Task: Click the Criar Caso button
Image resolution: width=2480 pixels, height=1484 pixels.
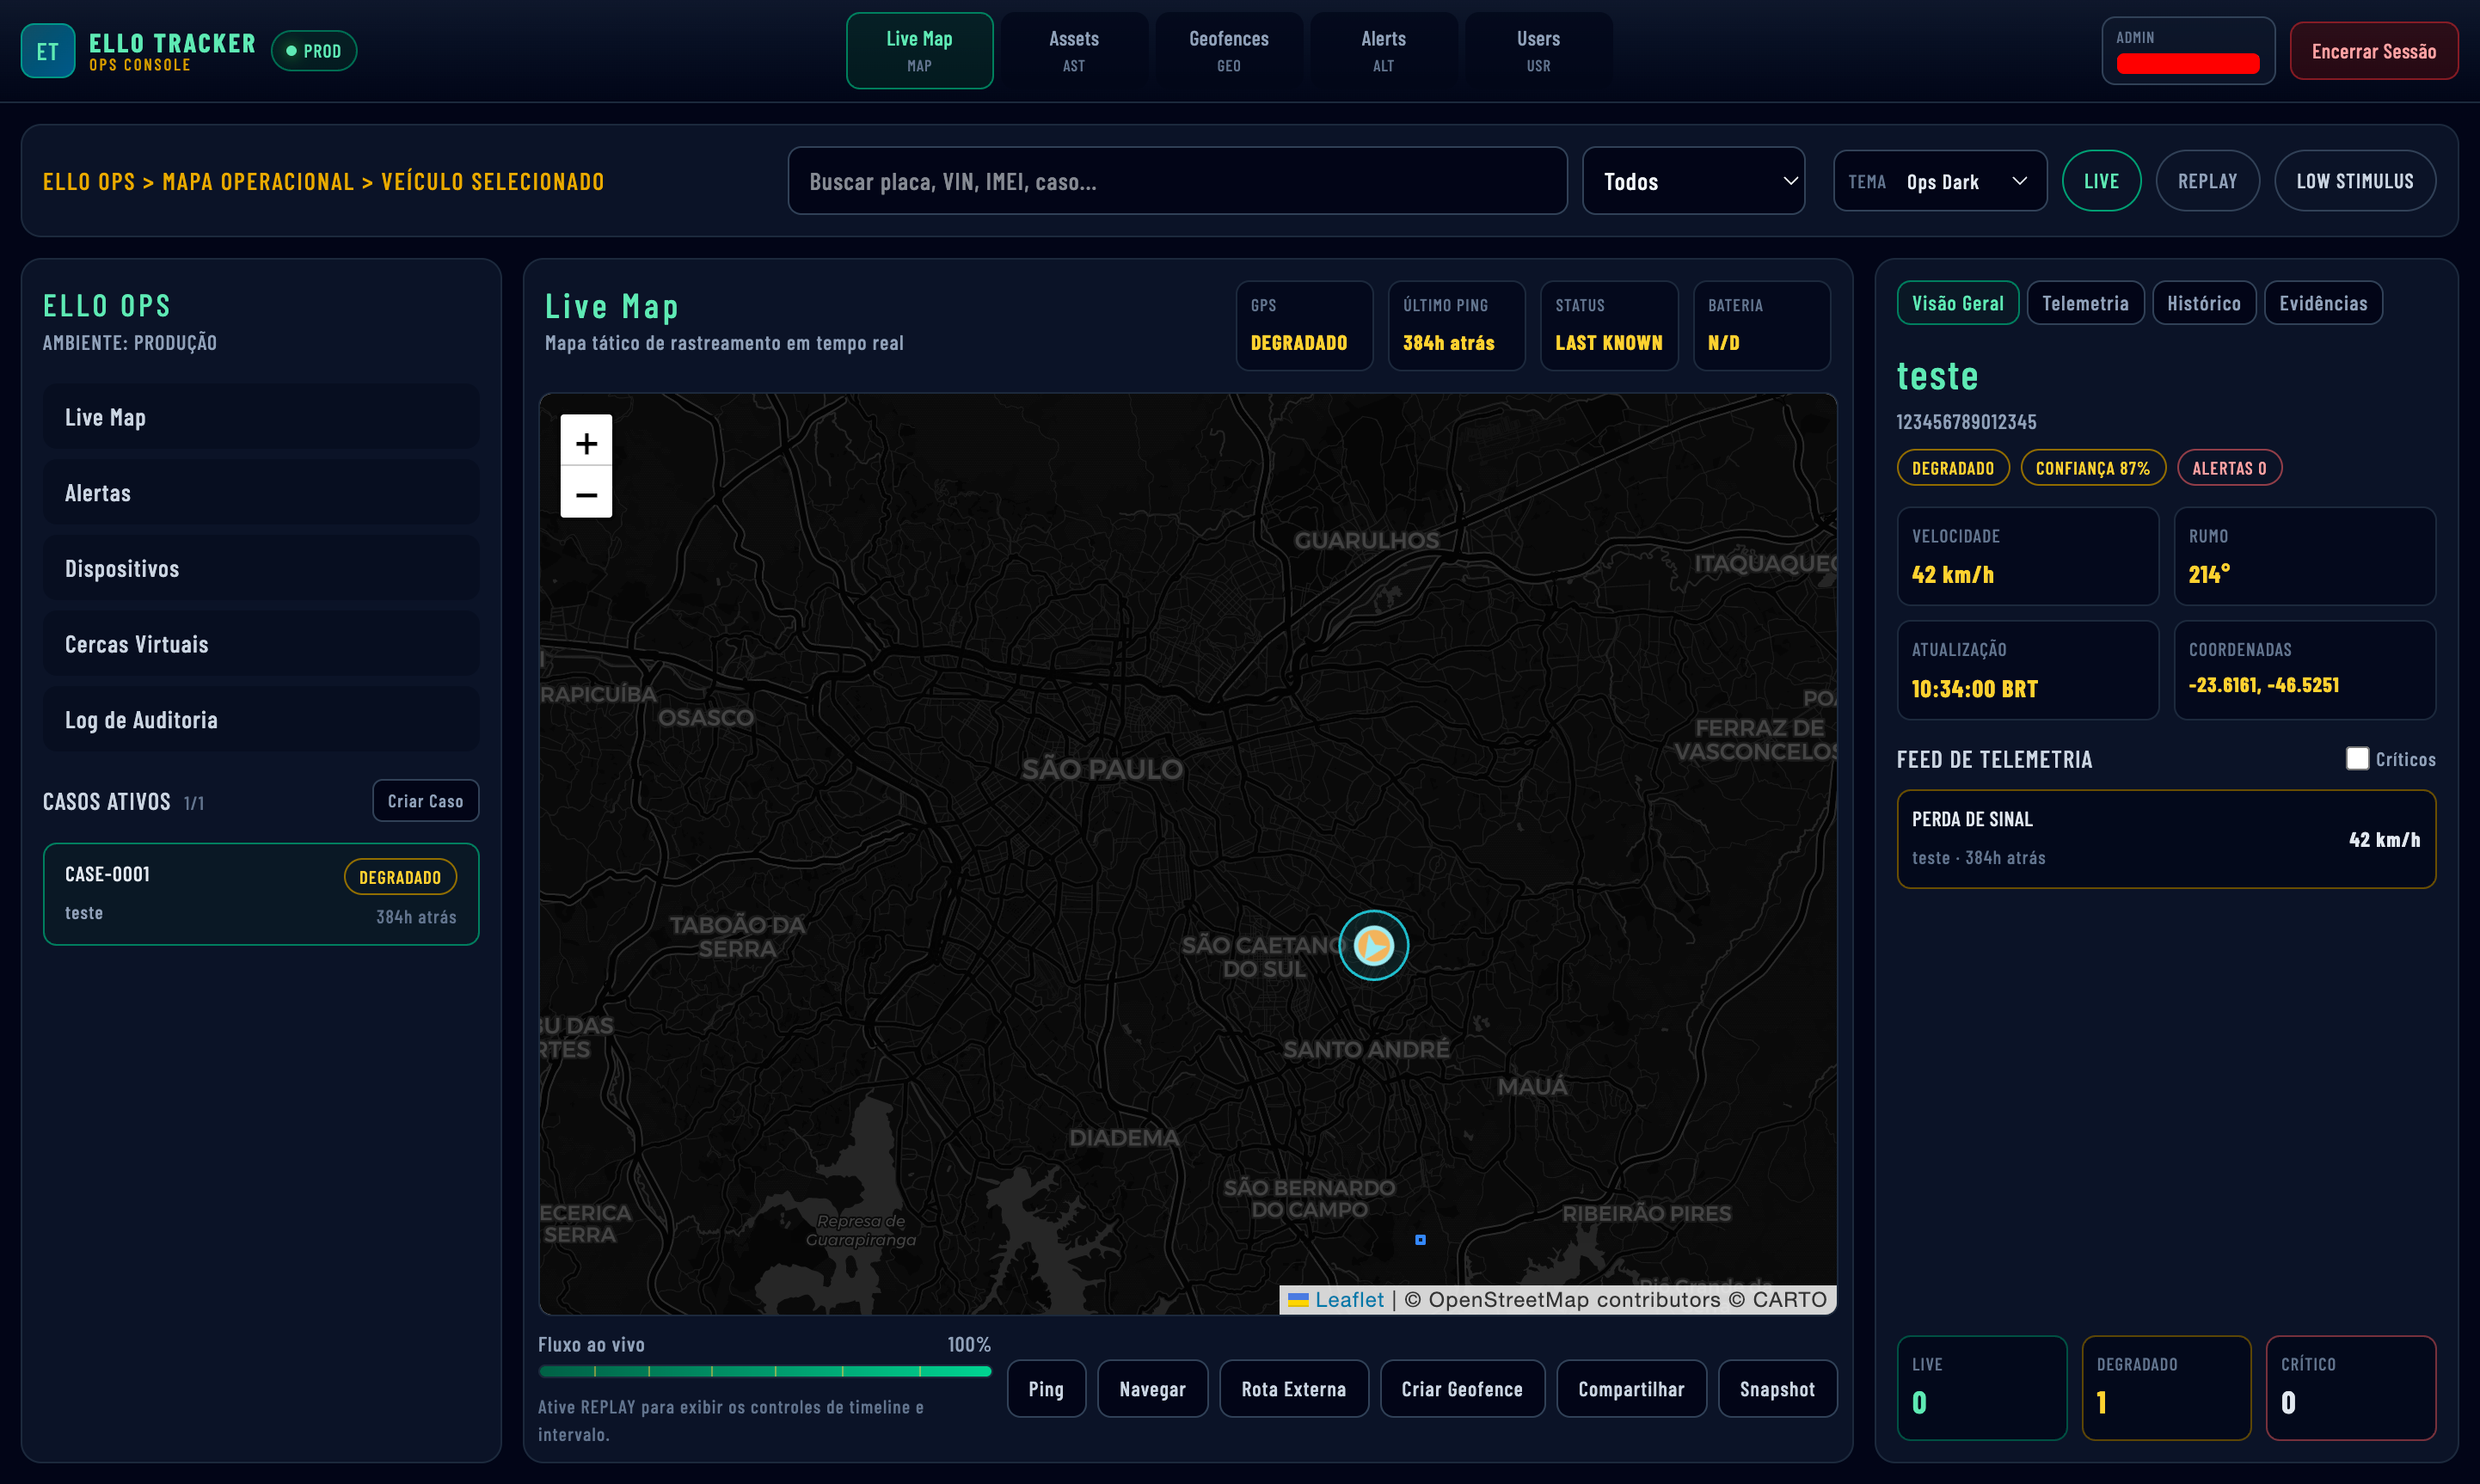Action: (x=425, y=801)
